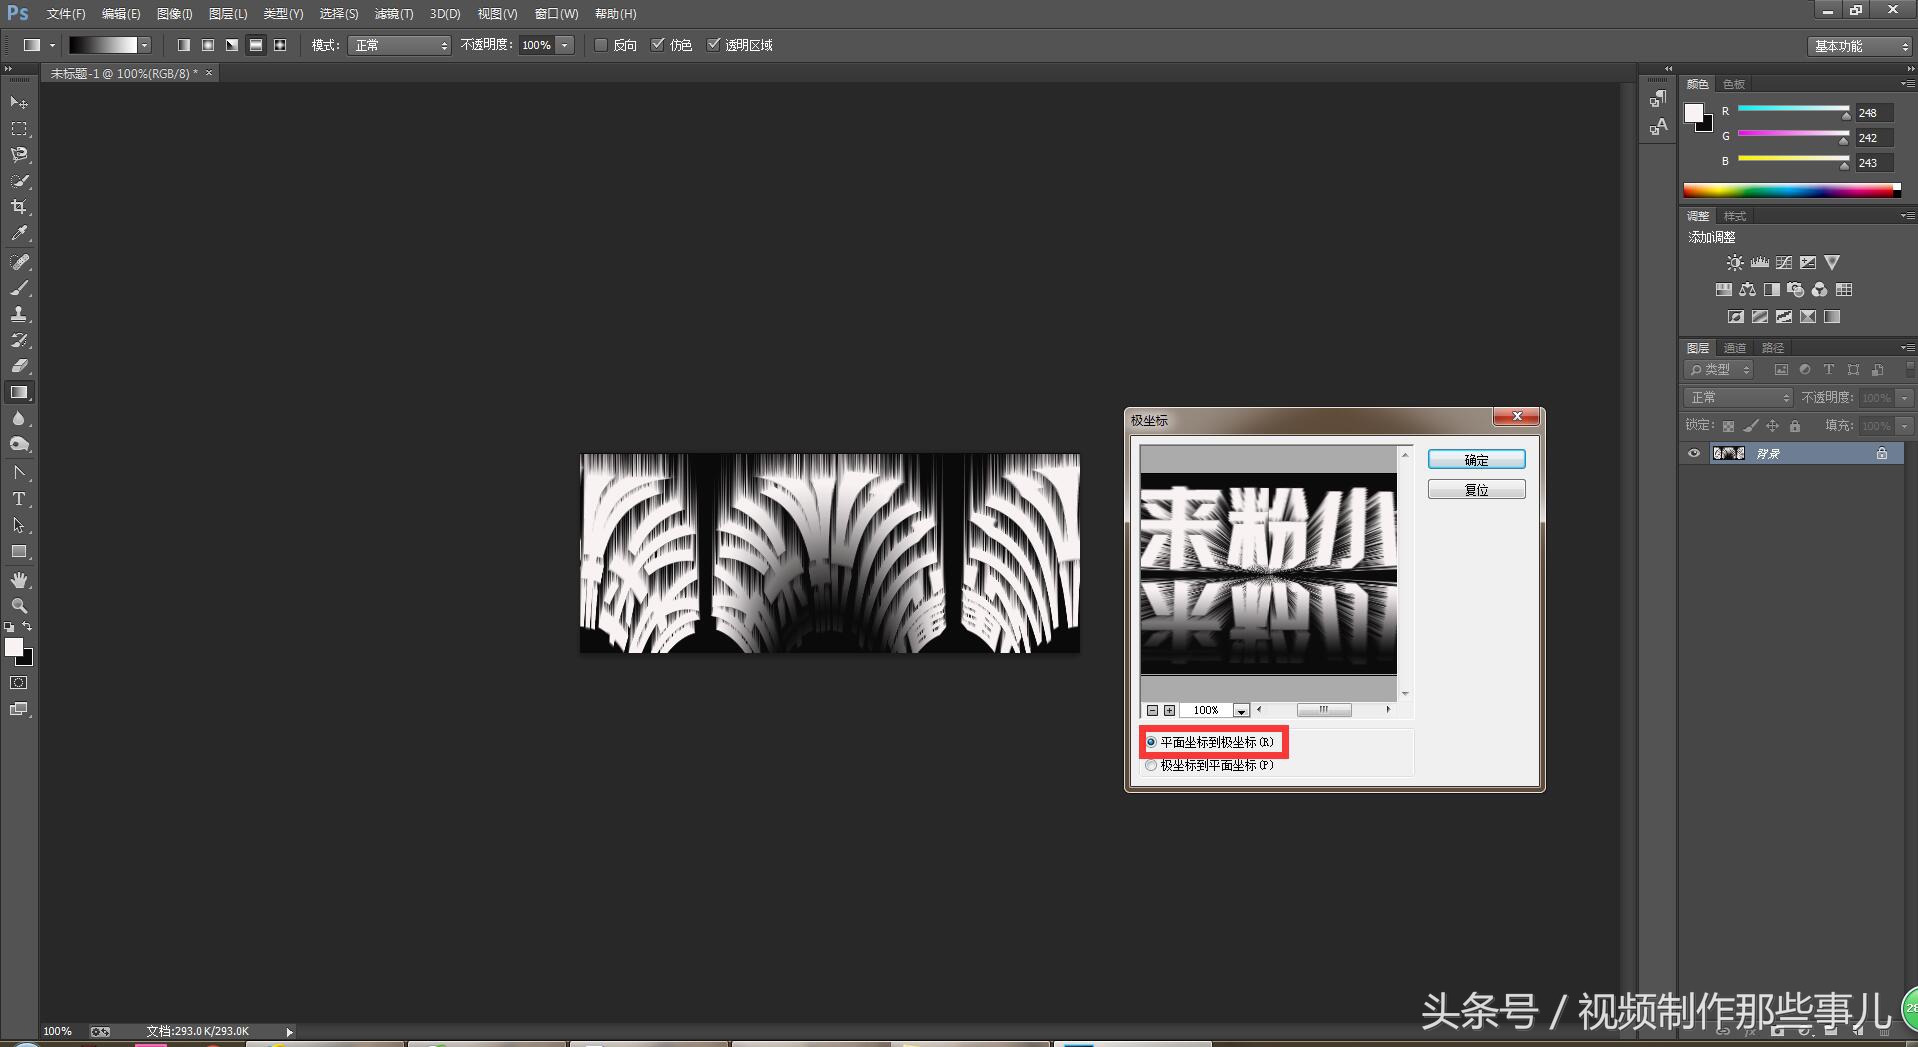Select the Hand tool
The width and height of the screenshot is (1918, 1047).
pos(19,580)
